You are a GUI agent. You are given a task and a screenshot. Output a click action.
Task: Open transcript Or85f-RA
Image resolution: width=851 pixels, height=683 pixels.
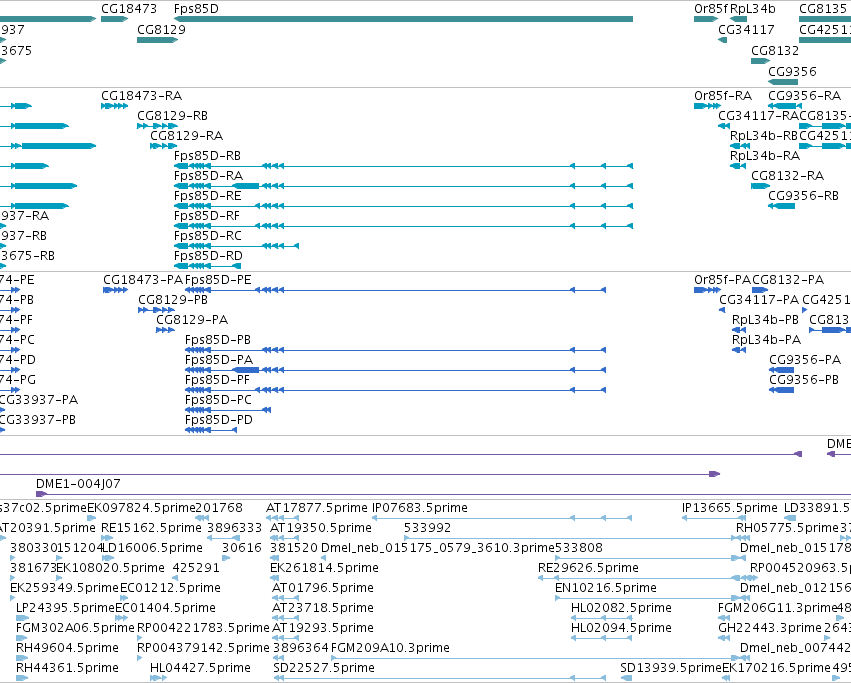pyautogui.click(x=723, y=96)
